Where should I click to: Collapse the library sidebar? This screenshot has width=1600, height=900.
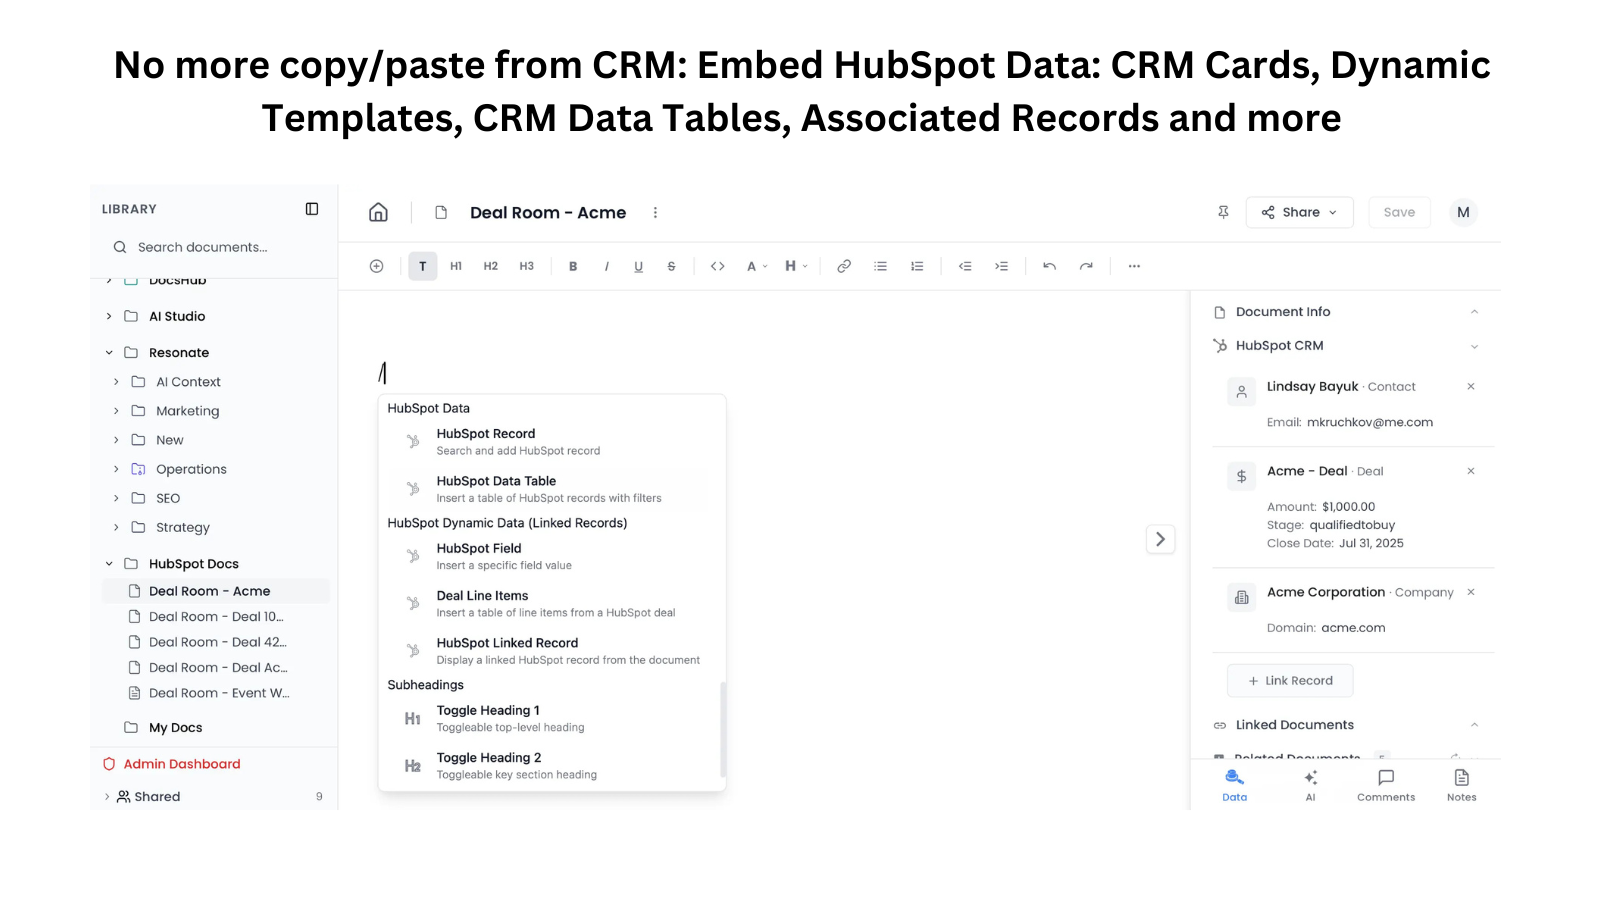[311, 208]
